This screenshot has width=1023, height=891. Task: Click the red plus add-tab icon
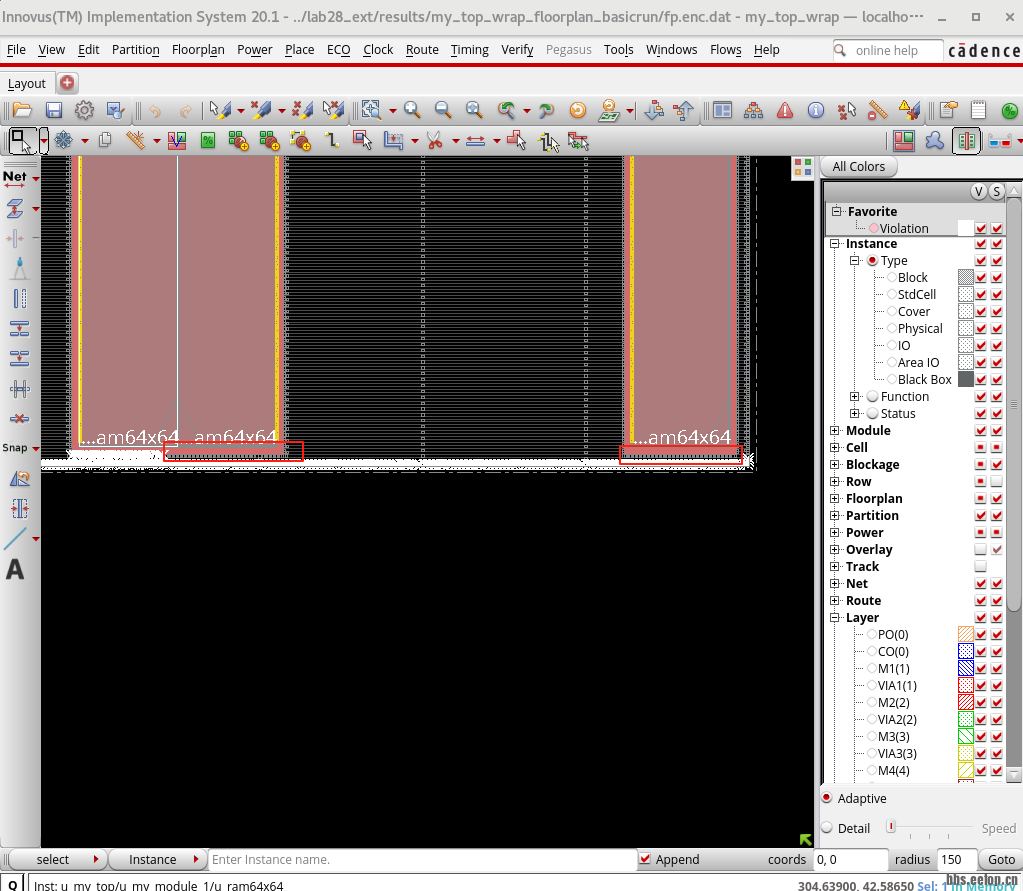(67, 83)
